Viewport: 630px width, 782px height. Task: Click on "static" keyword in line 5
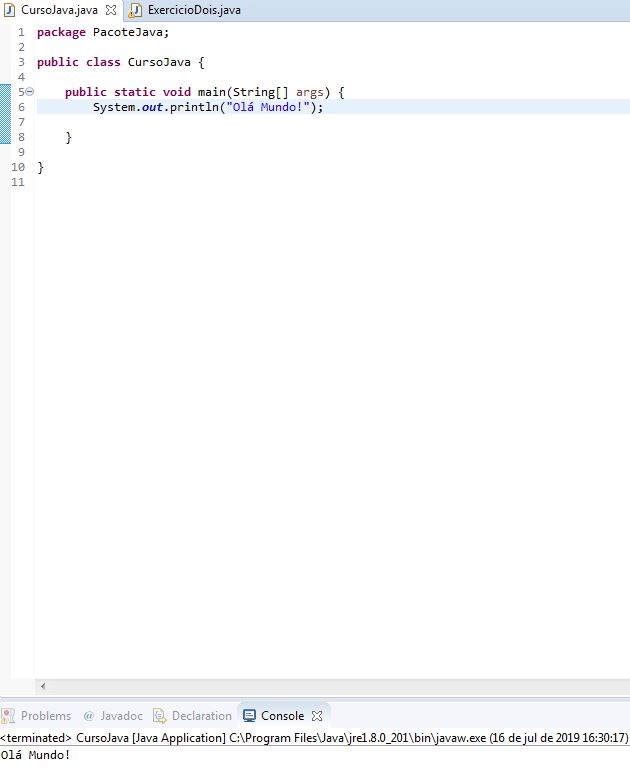point(135,92)
